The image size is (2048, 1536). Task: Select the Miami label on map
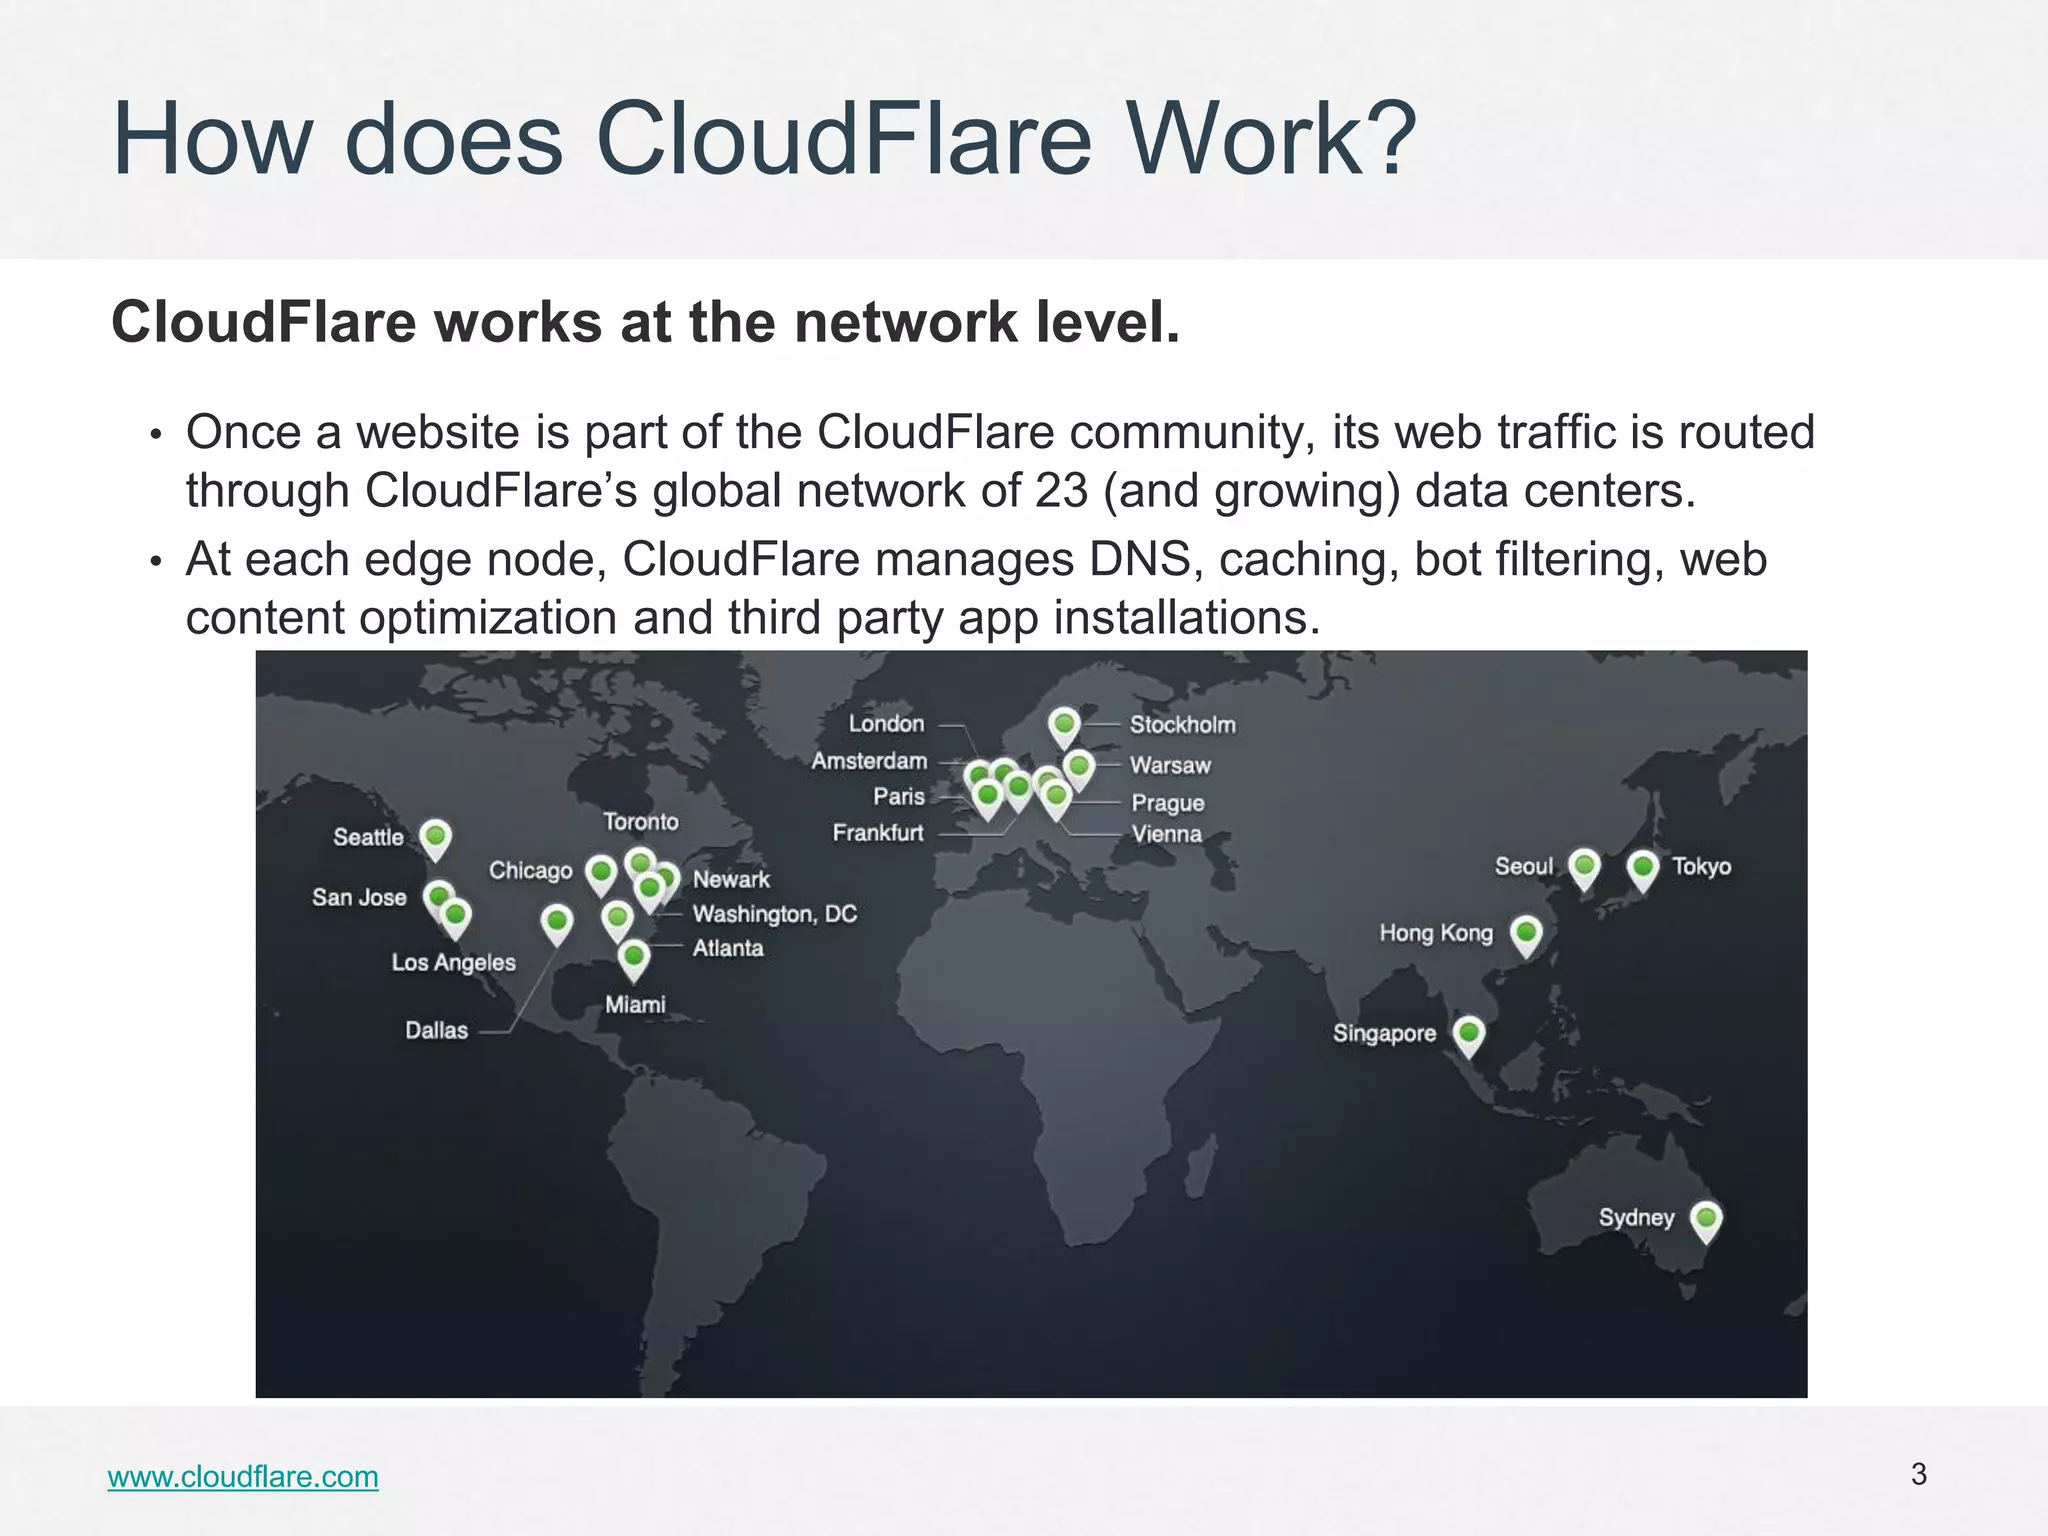(635, 1004)
